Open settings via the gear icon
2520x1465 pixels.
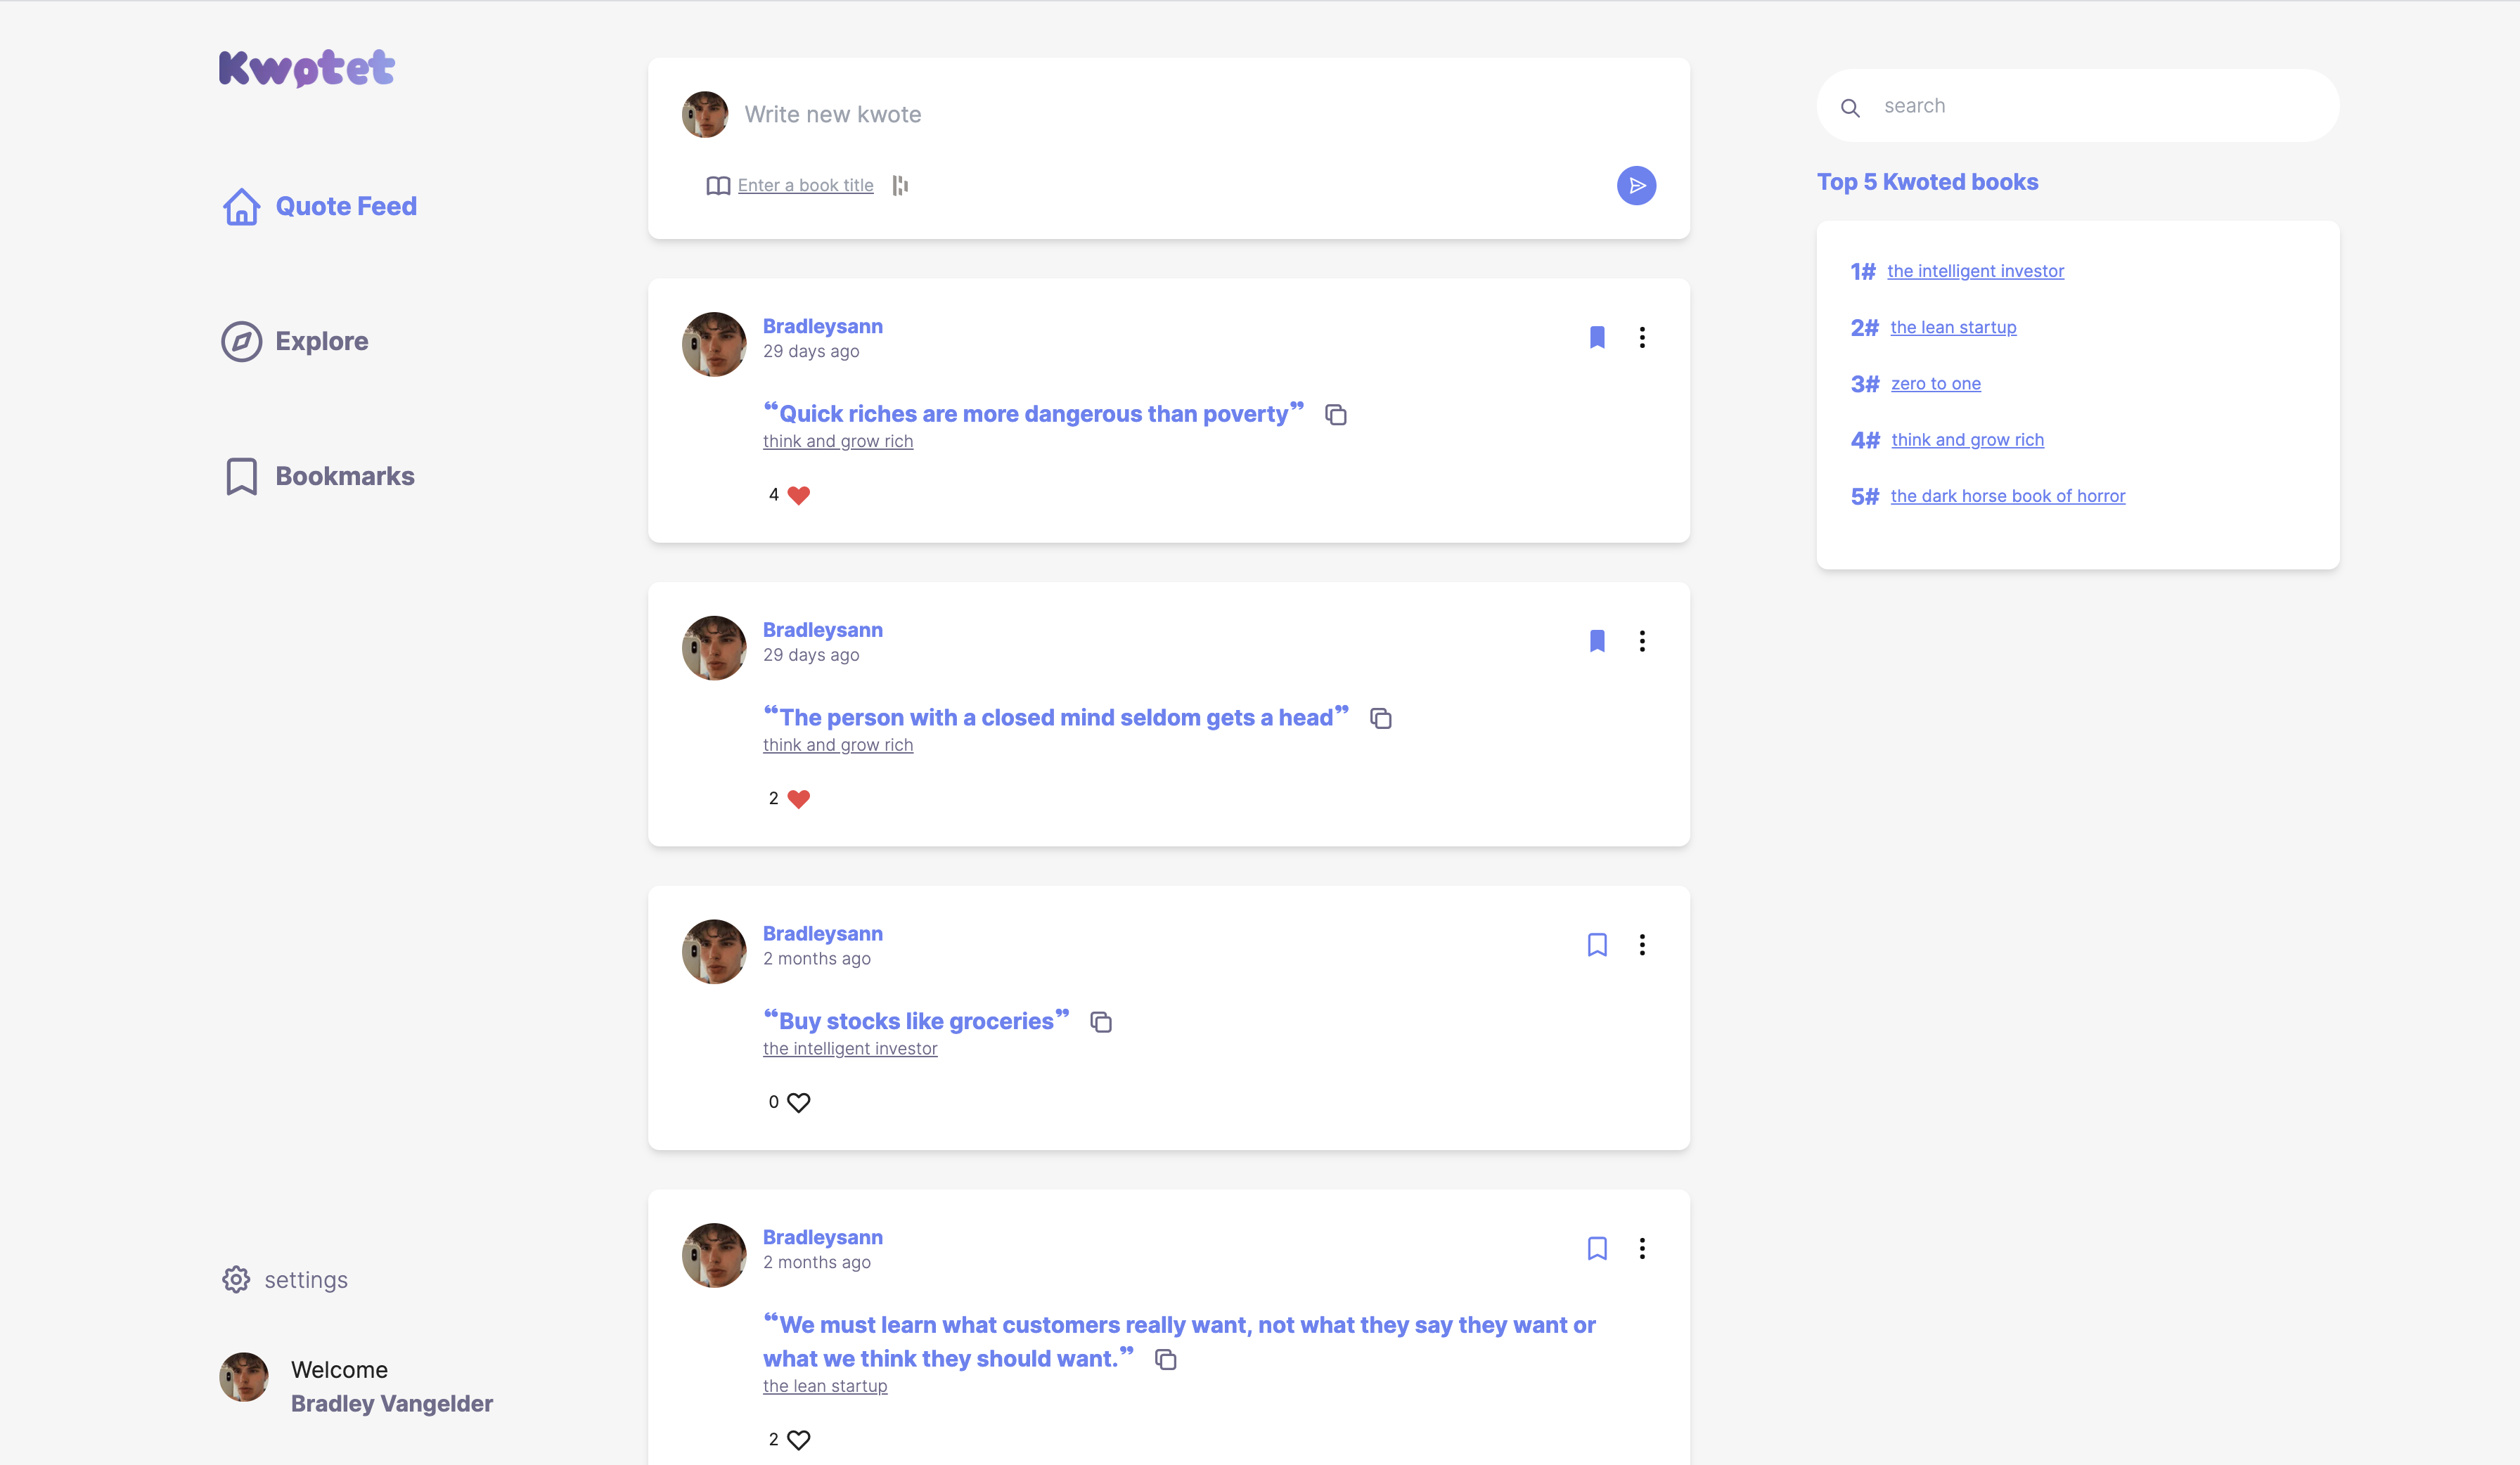pos(236,1279)
